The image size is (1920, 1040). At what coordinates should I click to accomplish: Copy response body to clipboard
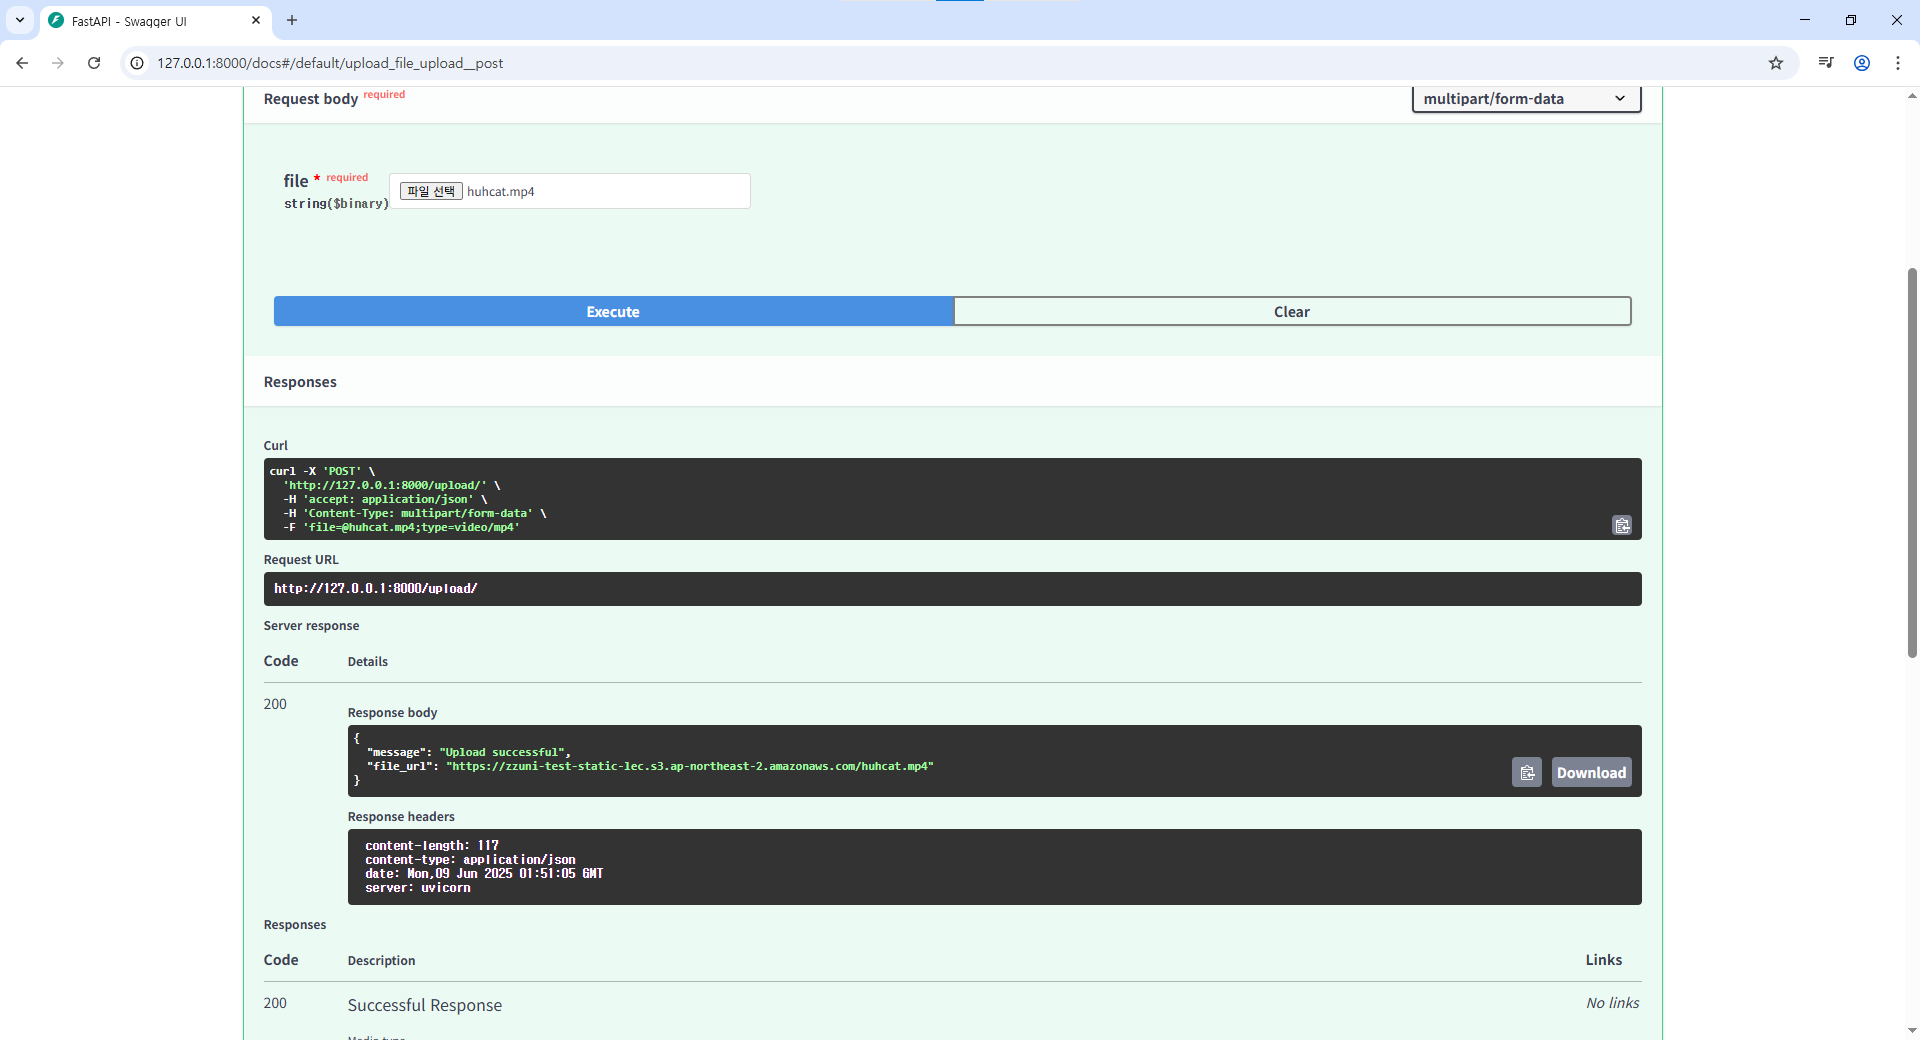1527,772
